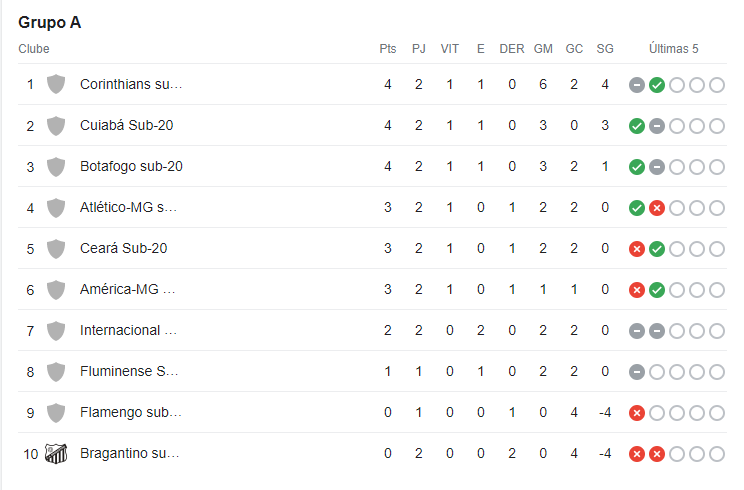Click the Grupo A heading

pos(50,22)
